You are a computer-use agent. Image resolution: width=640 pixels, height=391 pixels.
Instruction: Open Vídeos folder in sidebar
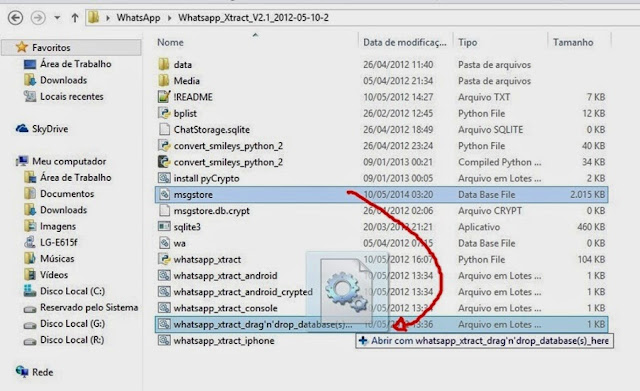click(54, 275)
